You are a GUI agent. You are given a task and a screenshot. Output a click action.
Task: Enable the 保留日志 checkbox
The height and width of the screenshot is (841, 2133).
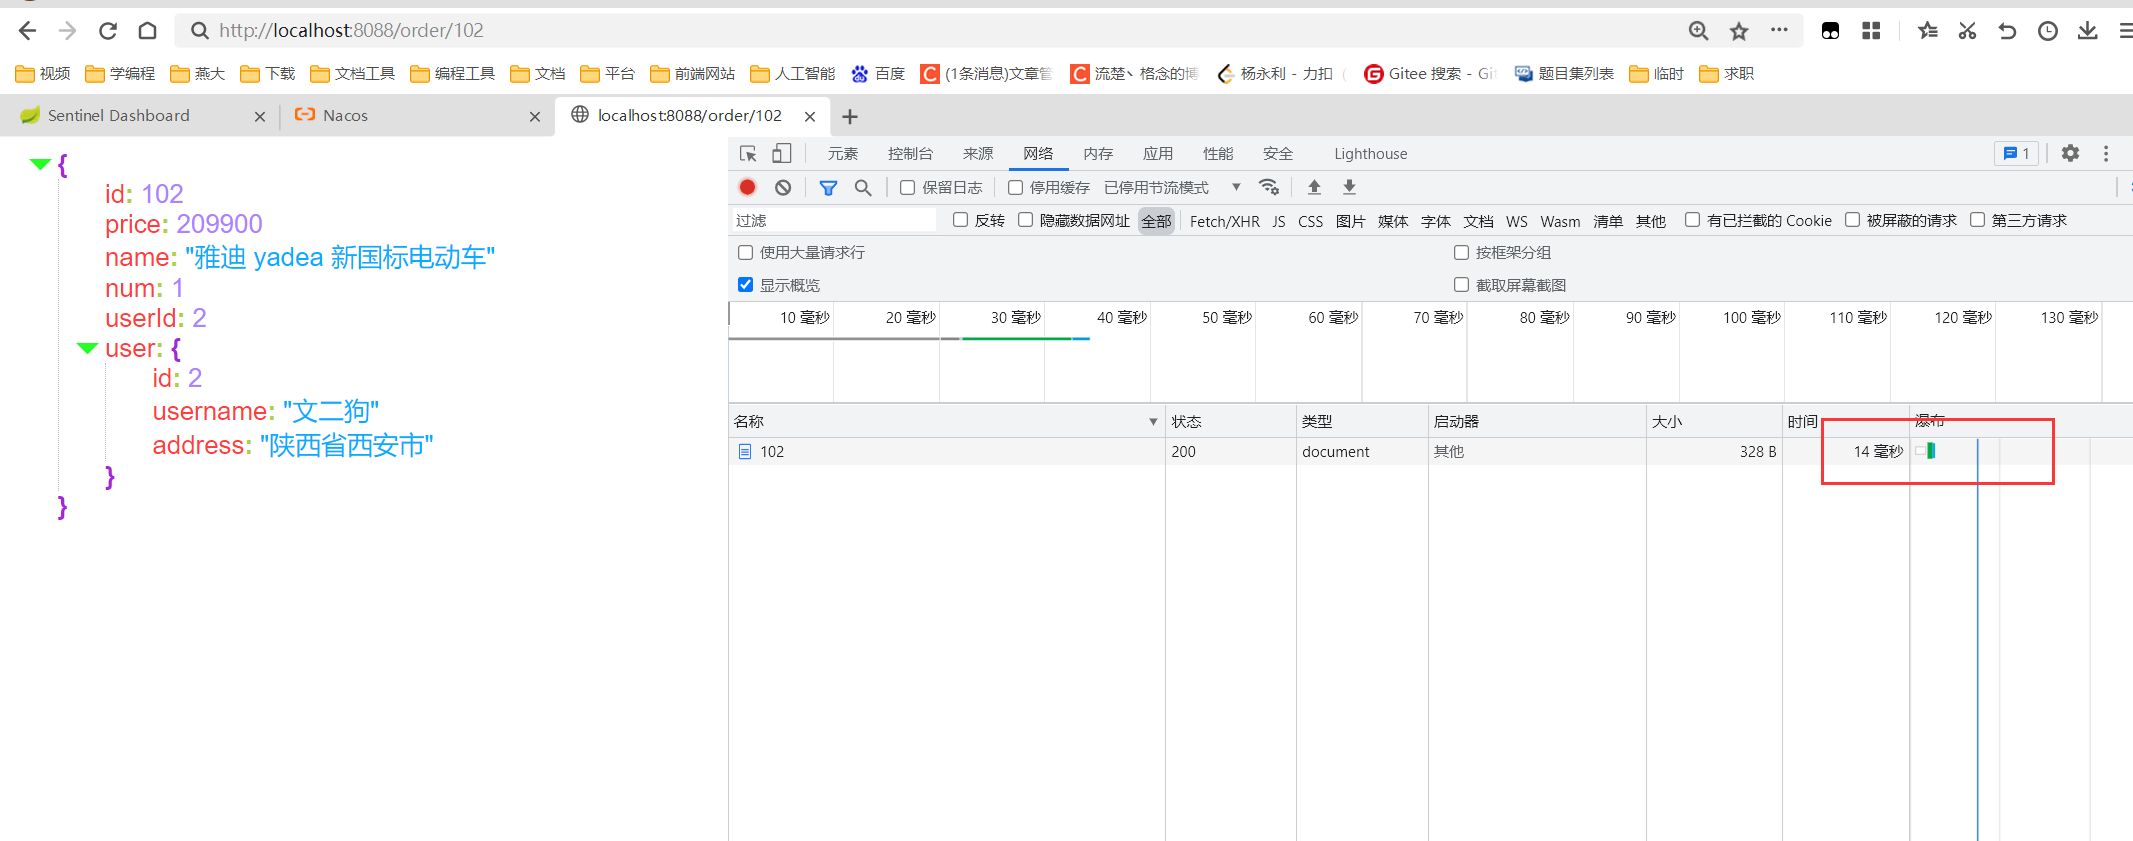click(x=907, y=187)
